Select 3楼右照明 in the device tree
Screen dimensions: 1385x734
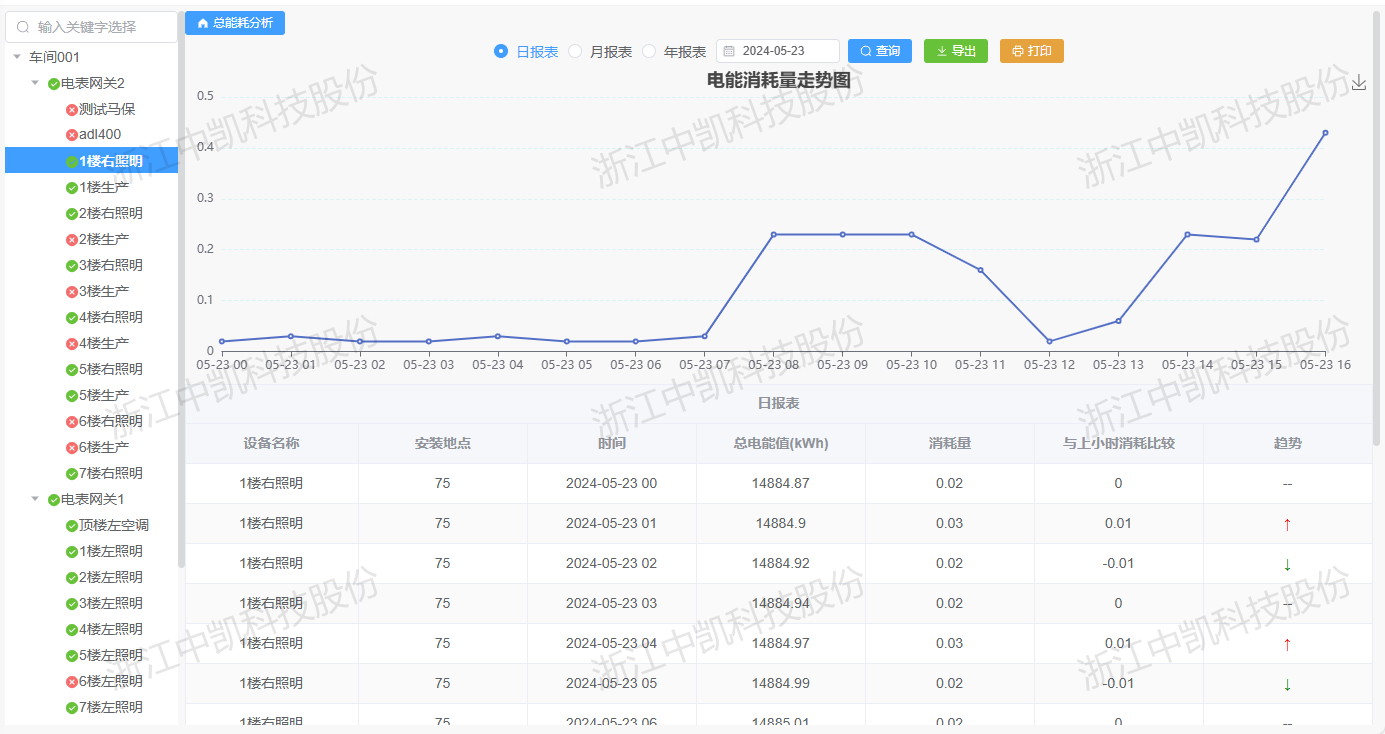pos(110,266)
